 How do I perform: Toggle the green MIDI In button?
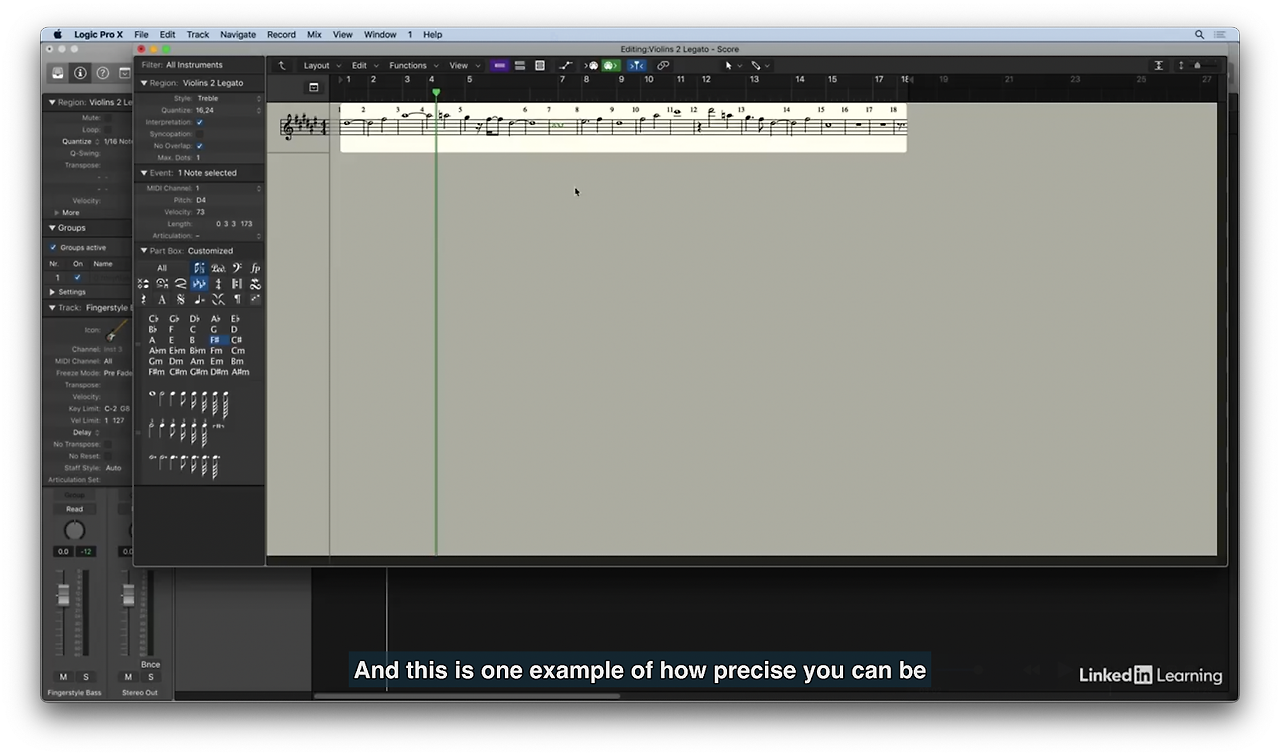click(610, 65)
